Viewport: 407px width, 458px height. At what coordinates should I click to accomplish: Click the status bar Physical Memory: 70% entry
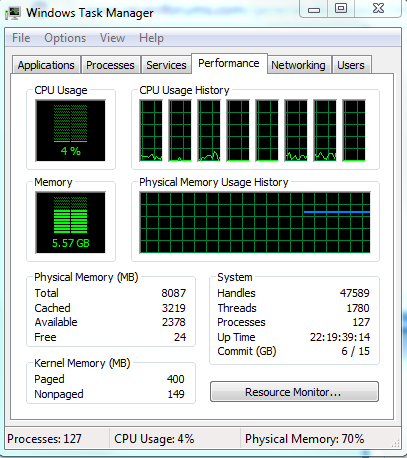(305, 439)
